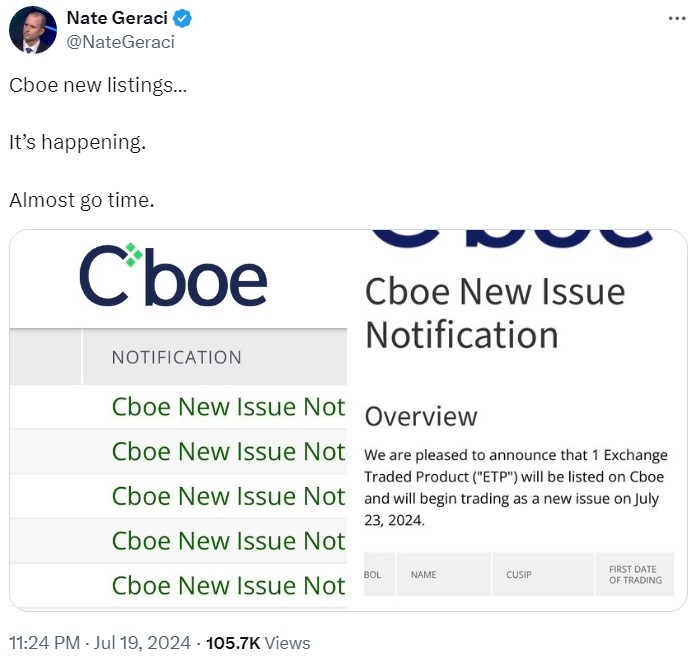
Task: View the 105.7K Views analytics link
Action: pos(258,643)
